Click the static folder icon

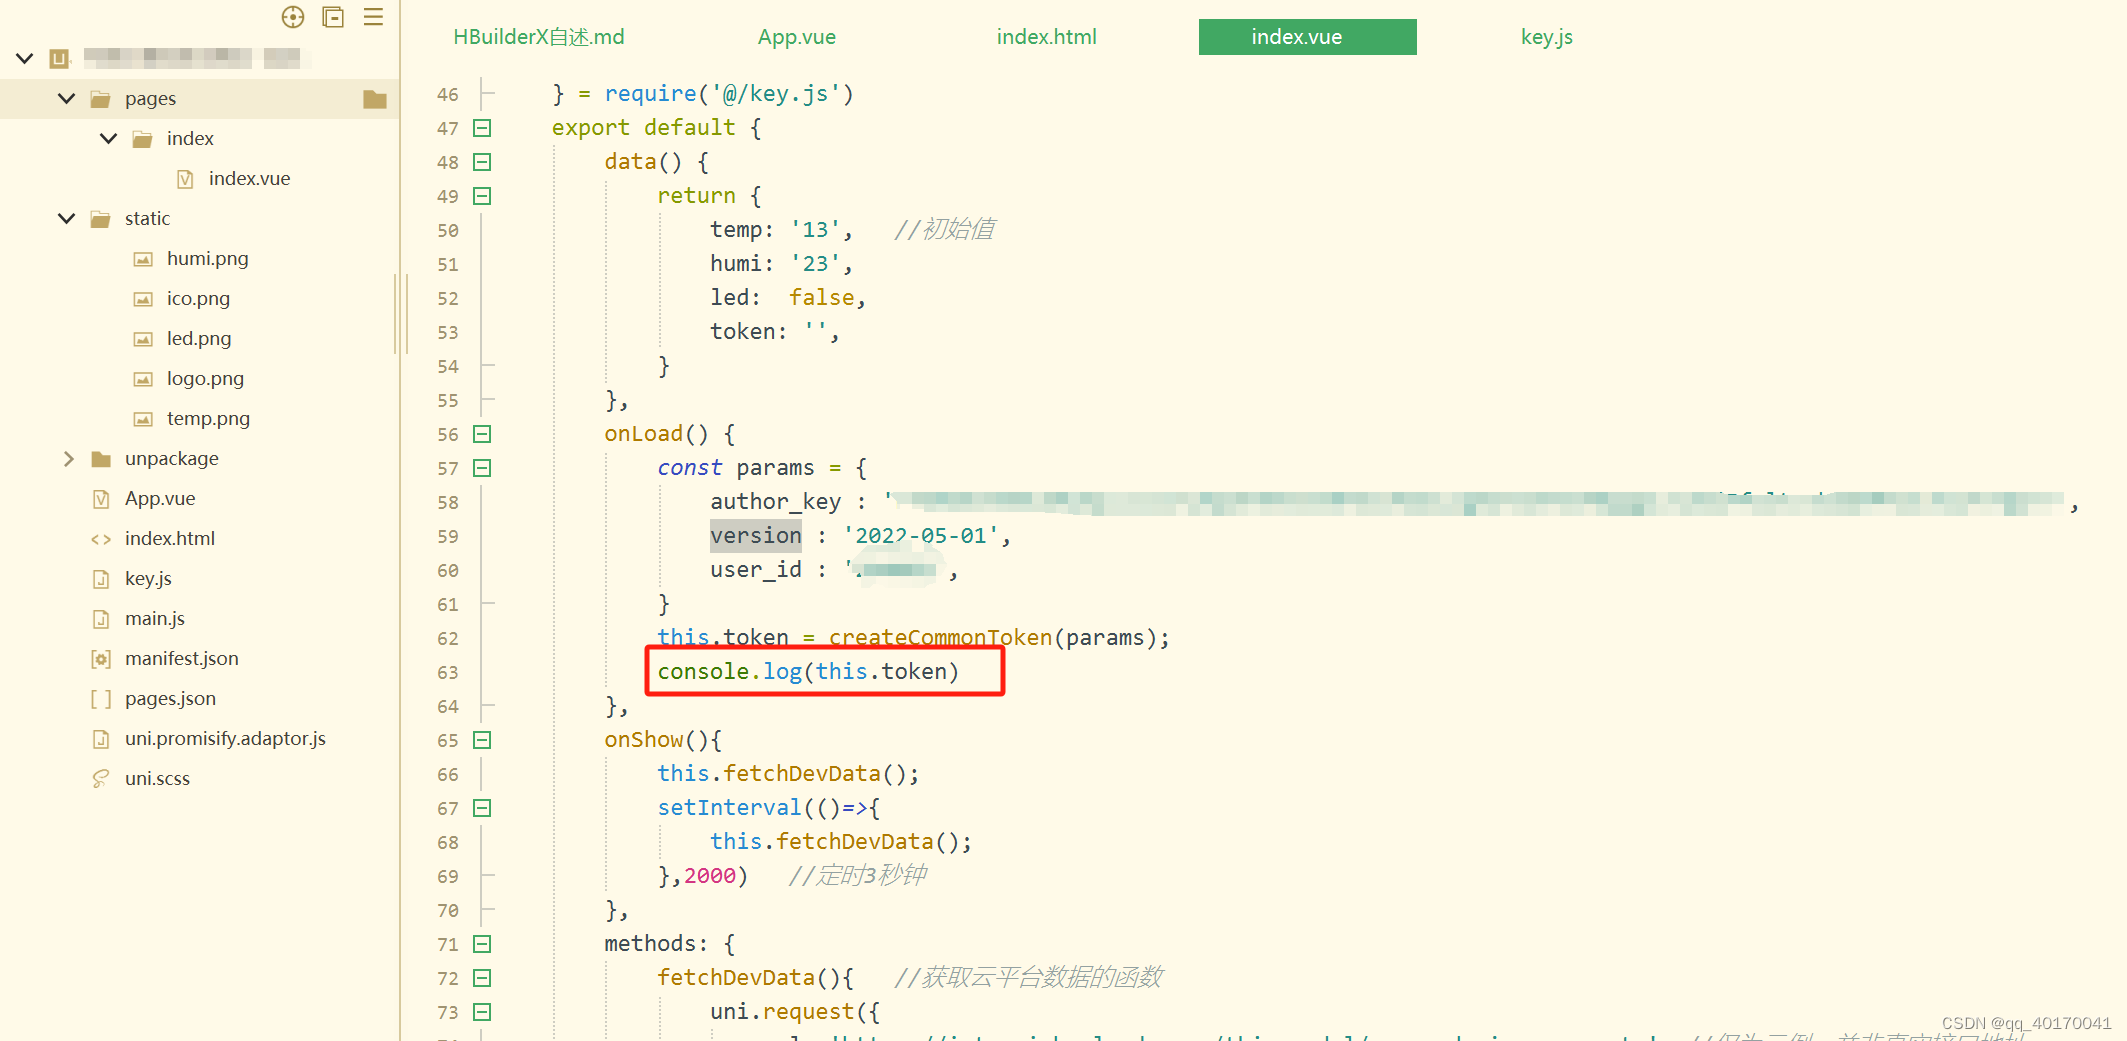[x=101, y=219]
